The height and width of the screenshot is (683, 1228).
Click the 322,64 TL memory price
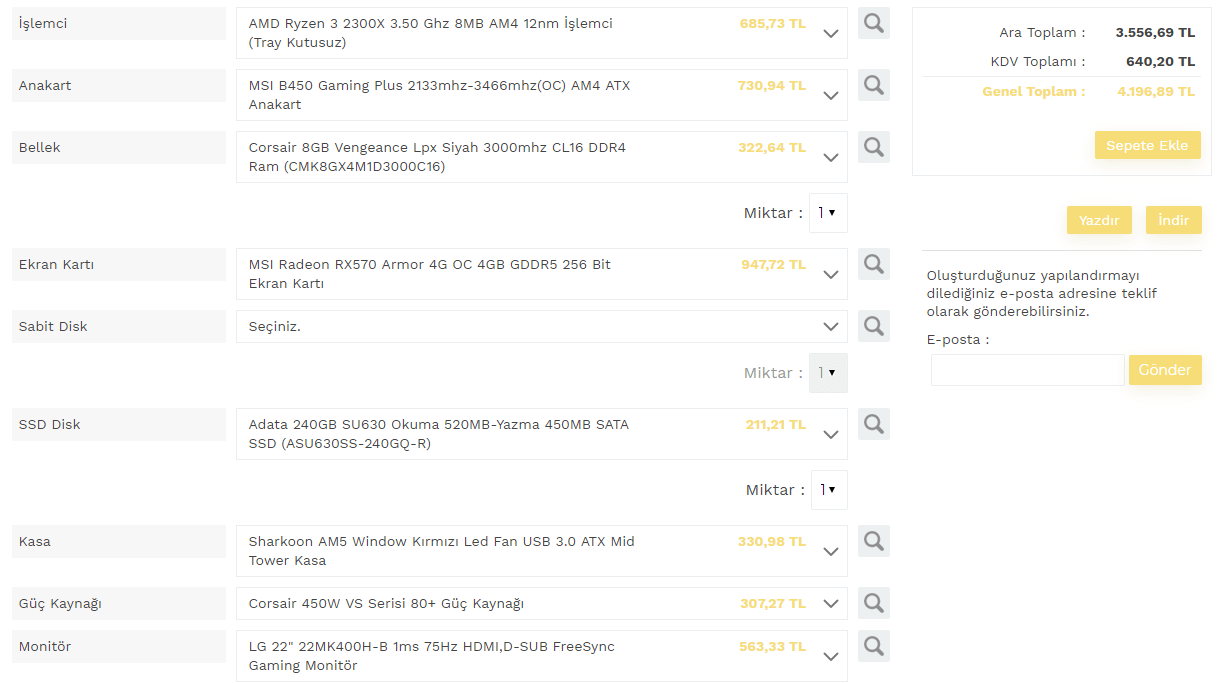coord(771,147)
